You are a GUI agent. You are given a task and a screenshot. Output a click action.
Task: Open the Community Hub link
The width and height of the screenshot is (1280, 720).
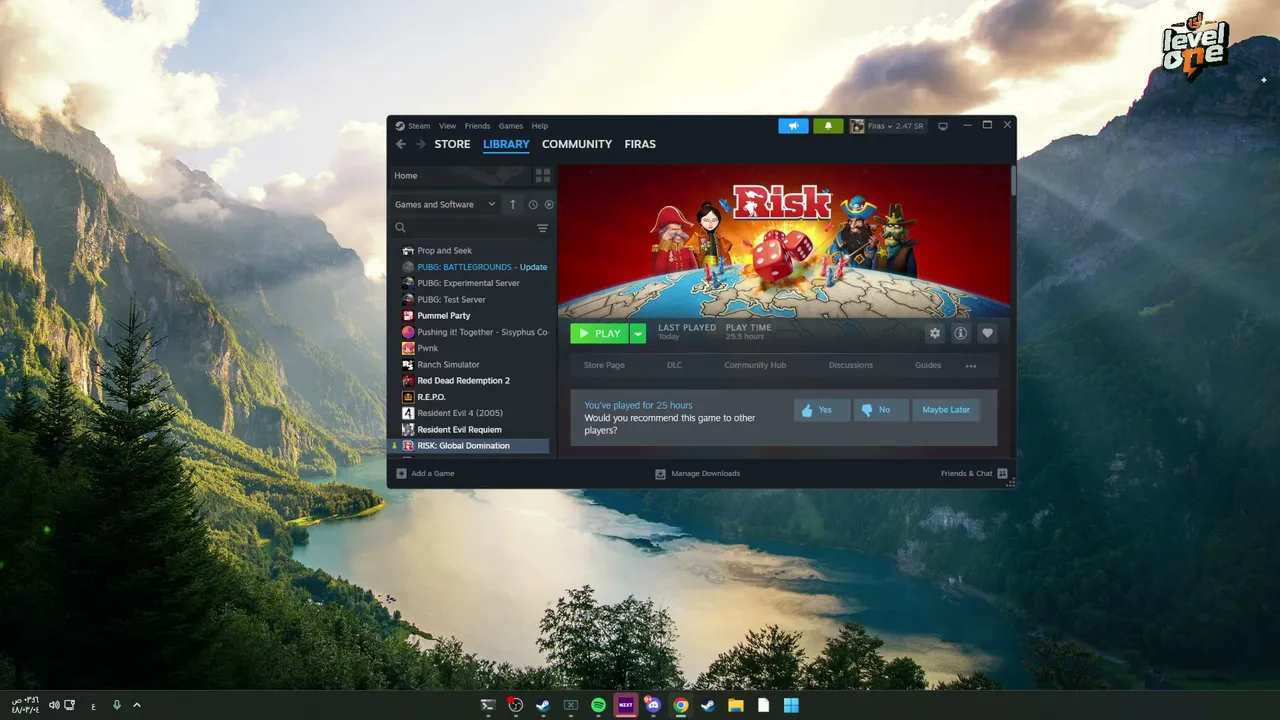[x=755, y=366]
